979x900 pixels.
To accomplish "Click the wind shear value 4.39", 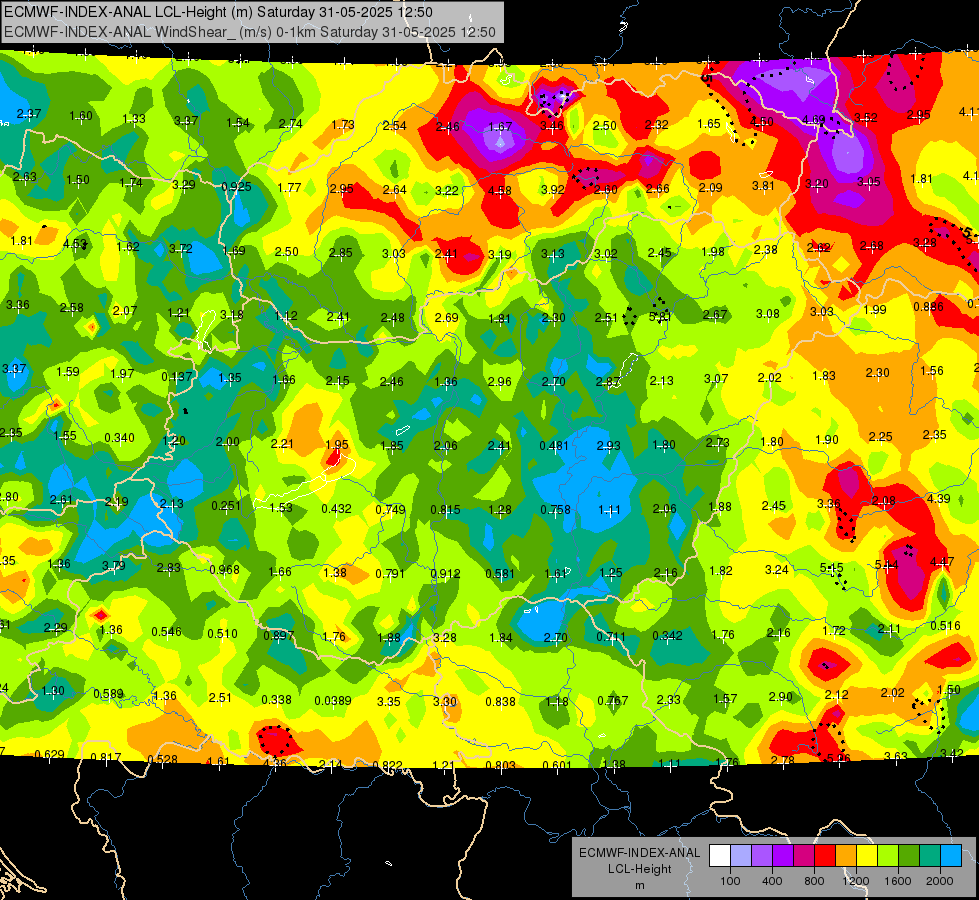I will point(938,499).
